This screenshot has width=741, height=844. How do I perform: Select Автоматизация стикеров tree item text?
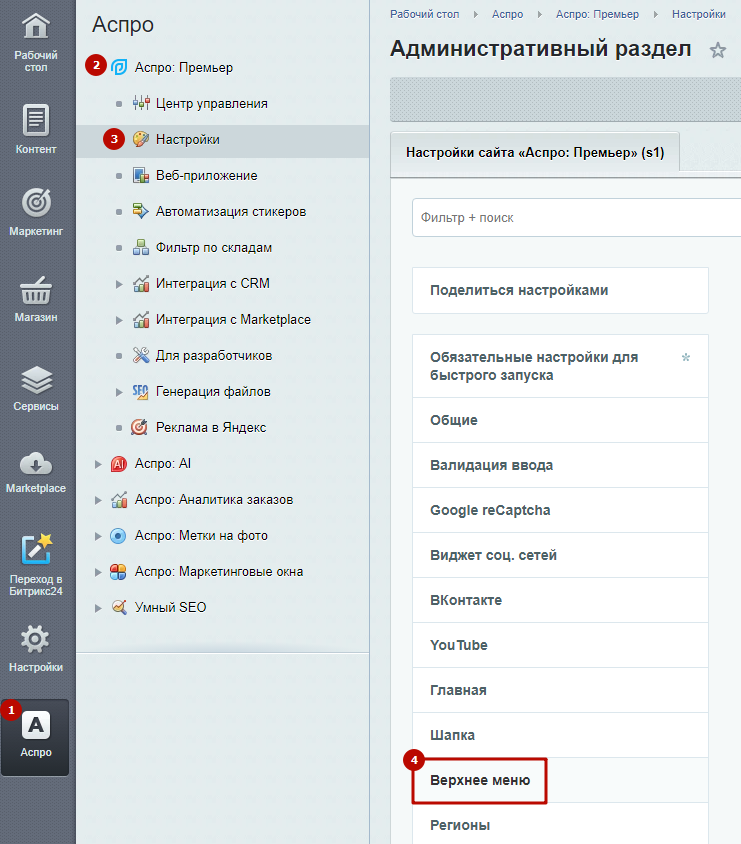231,212
